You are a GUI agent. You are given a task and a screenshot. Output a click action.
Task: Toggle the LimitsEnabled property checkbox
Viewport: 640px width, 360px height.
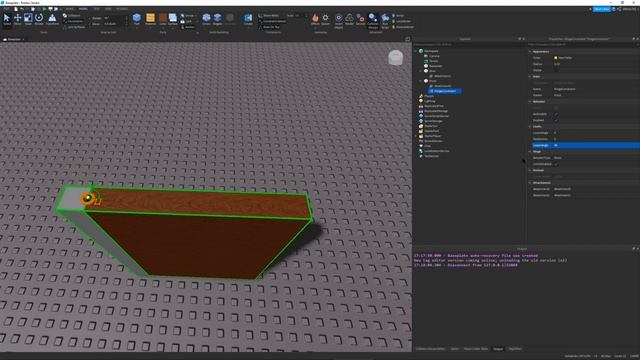pyautogui.click(x=556, y=164)
